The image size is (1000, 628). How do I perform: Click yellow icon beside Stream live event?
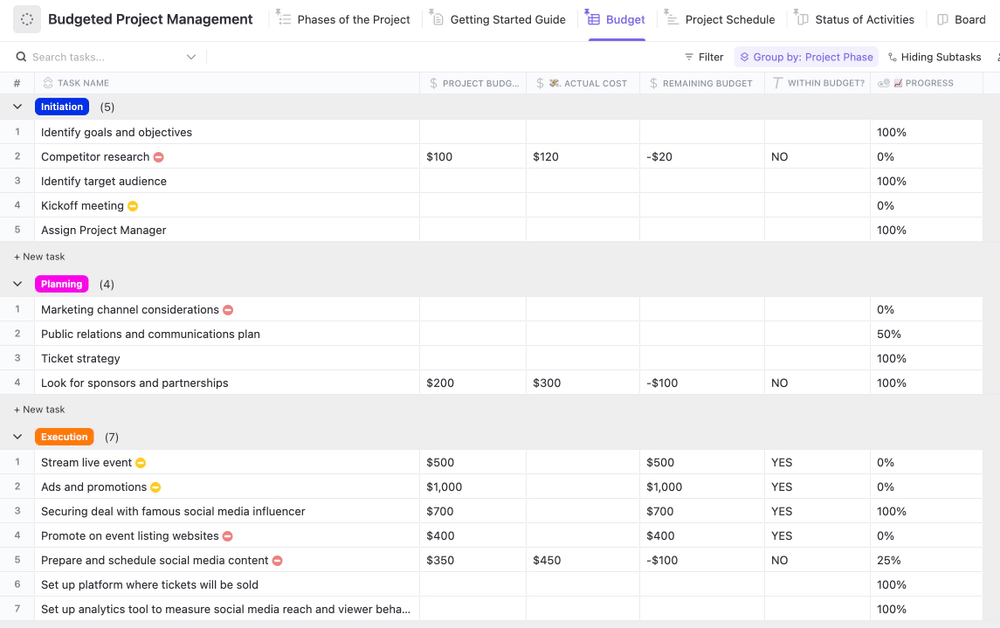click(x=141, y=463)
